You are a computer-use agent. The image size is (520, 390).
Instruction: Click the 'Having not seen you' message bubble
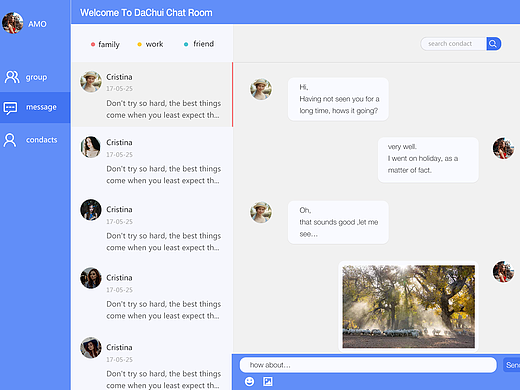[338, 99]
